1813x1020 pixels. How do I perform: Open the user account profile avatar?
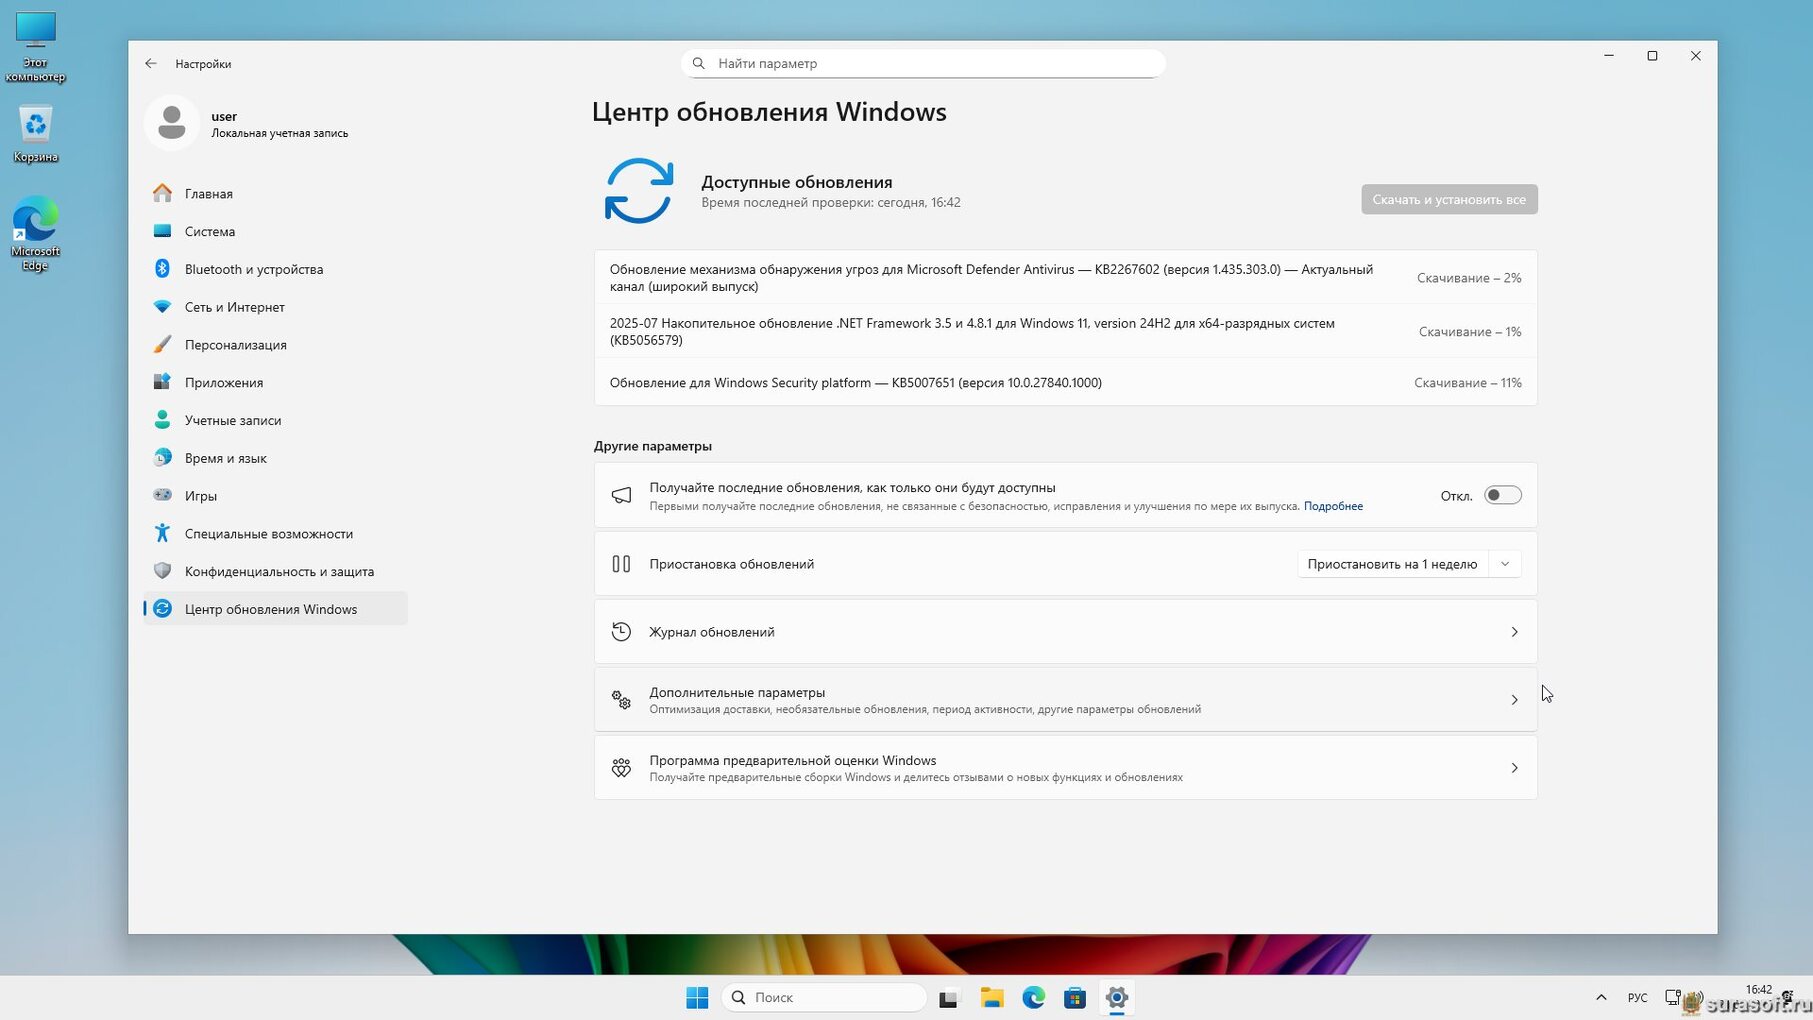172,124
